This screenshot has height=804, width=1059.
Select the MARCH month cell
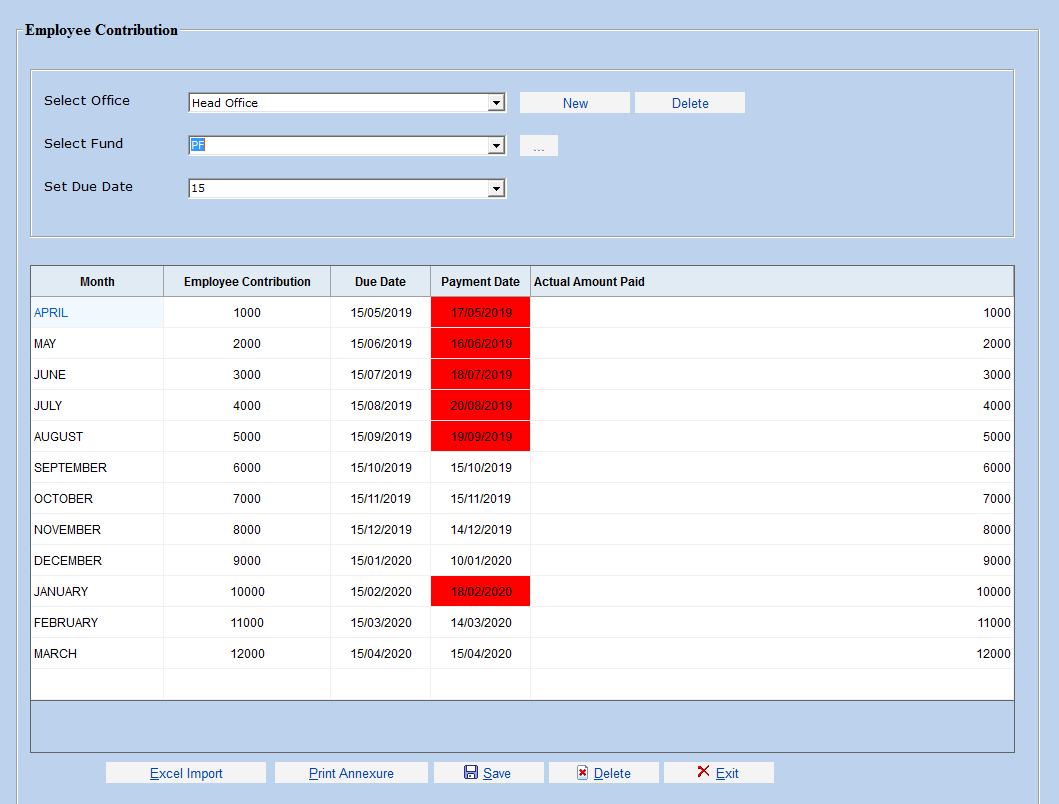pos(97,655)
